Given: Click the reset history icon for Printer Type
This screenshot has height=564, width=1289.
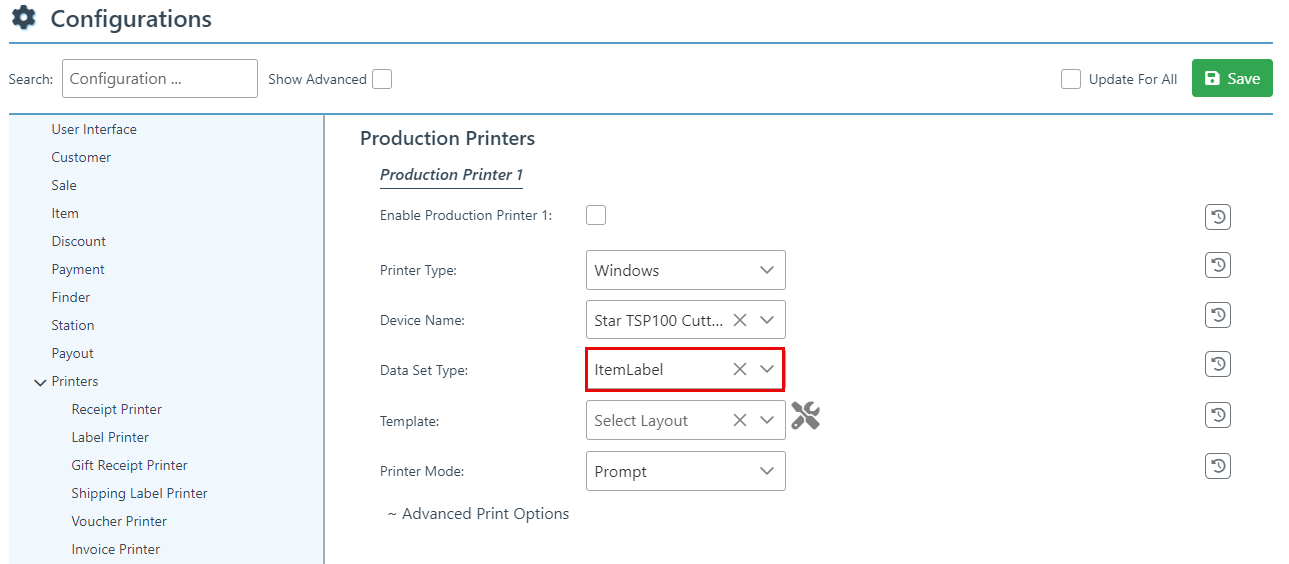Looking at the screenshot, I should tap(1217, 265).
